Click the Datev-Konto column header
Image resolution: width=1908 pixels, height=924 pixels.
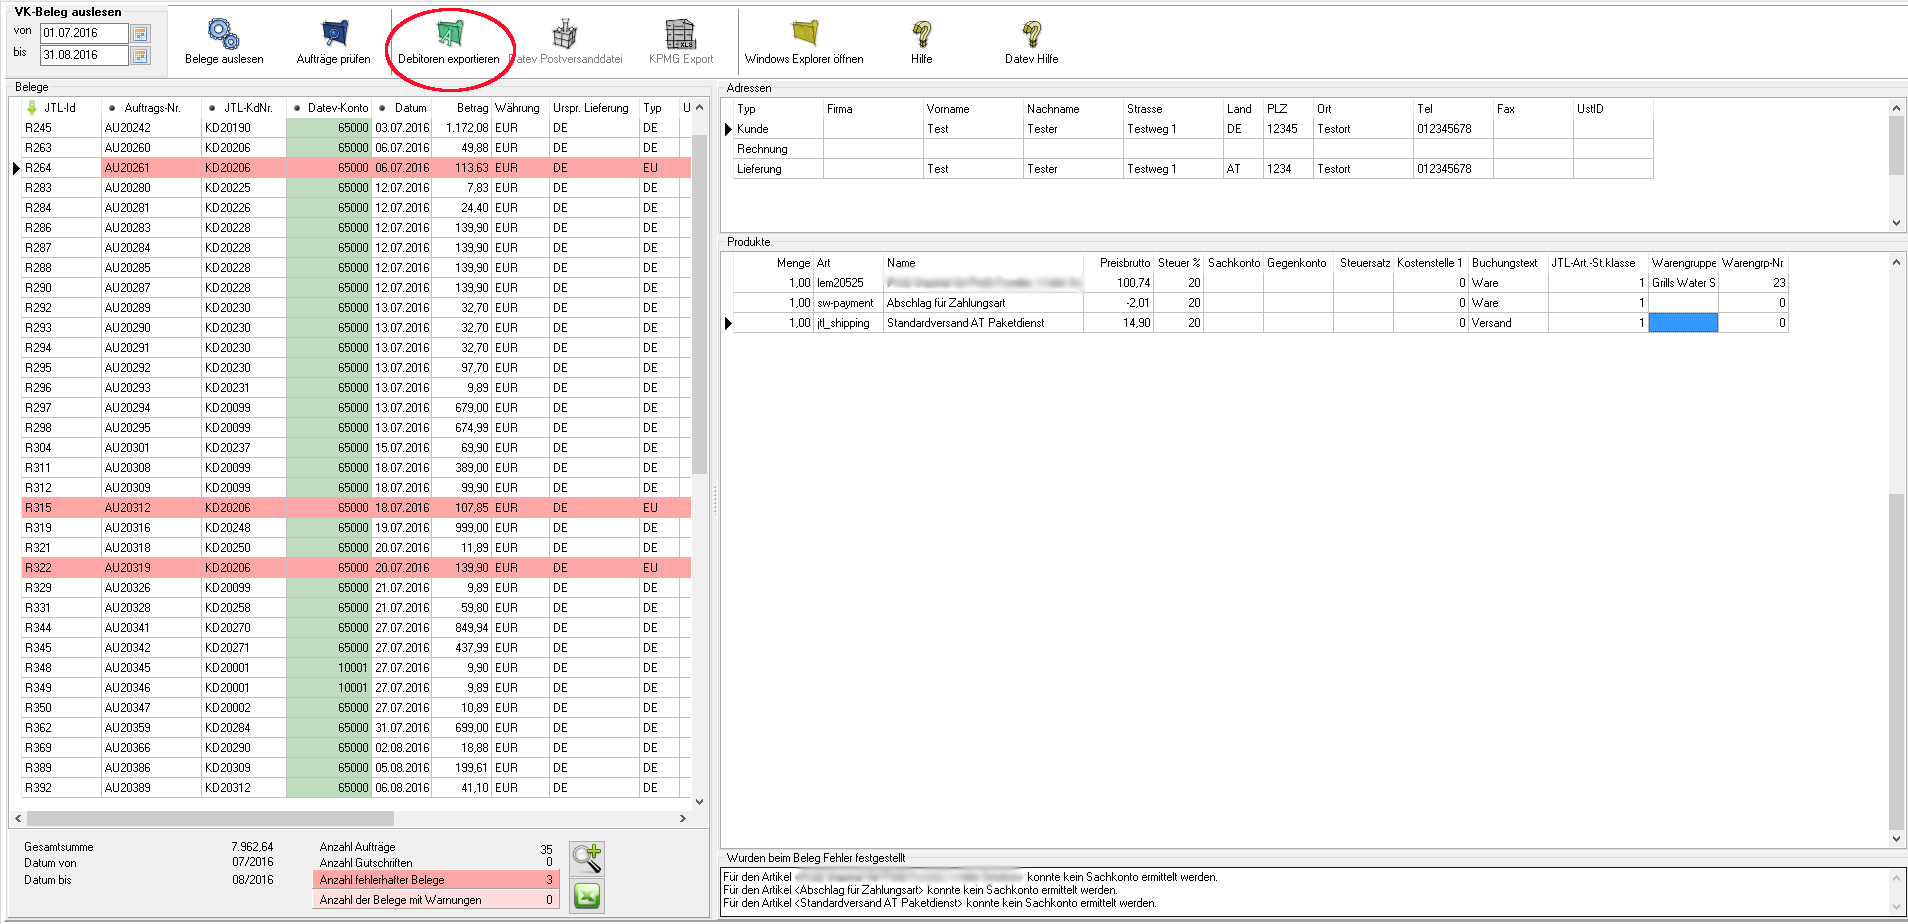337,108
